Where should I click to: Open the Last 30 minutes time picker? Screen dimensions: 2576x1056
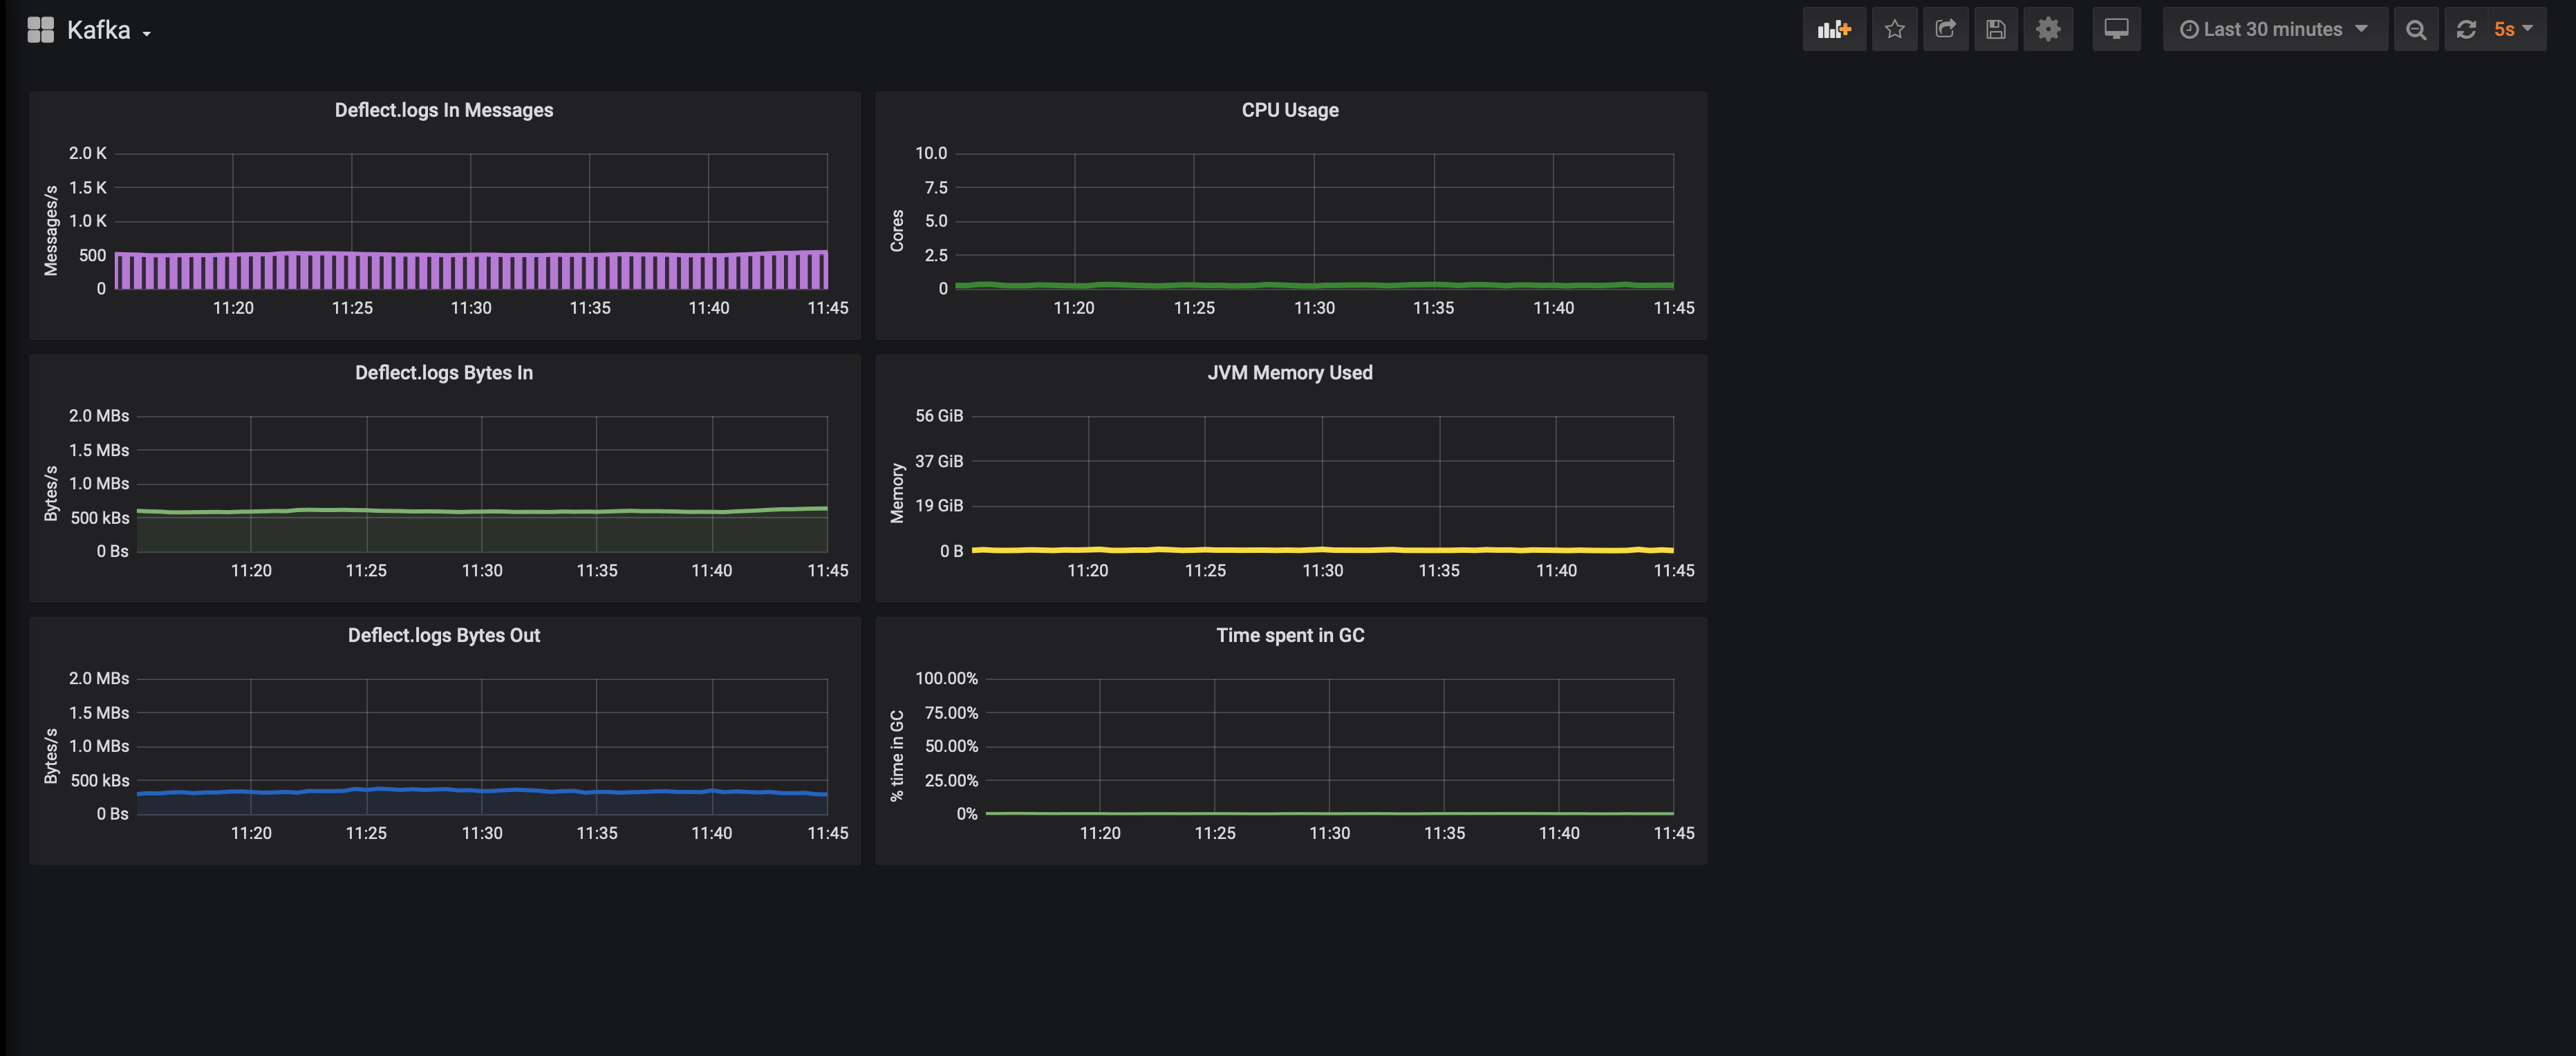tap(2274, 30)
